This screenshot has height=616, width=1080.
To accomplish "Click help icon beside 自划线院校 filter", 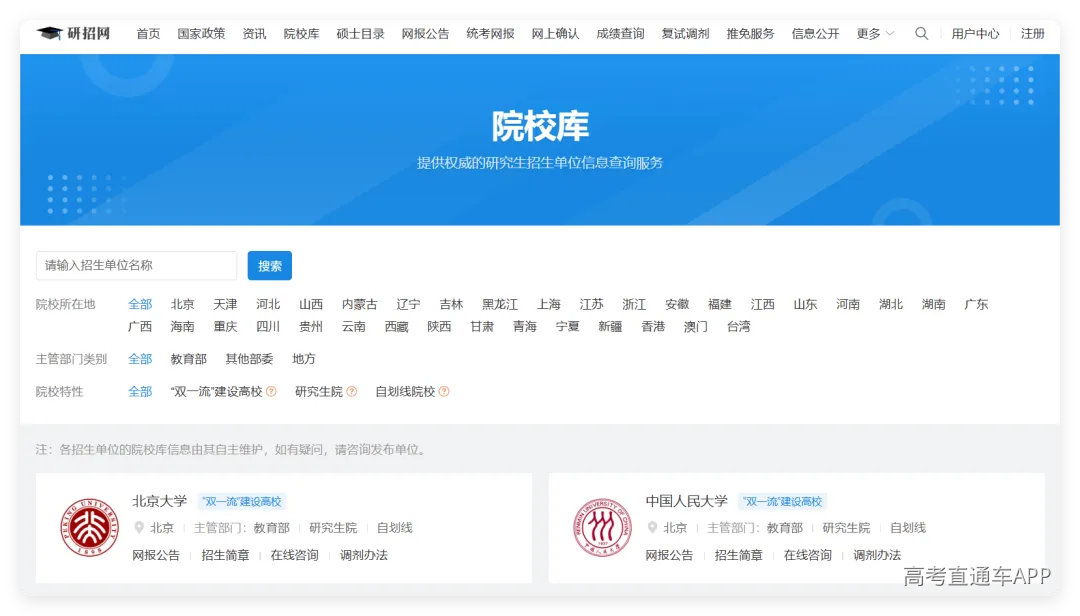I will tap(444, 391).
